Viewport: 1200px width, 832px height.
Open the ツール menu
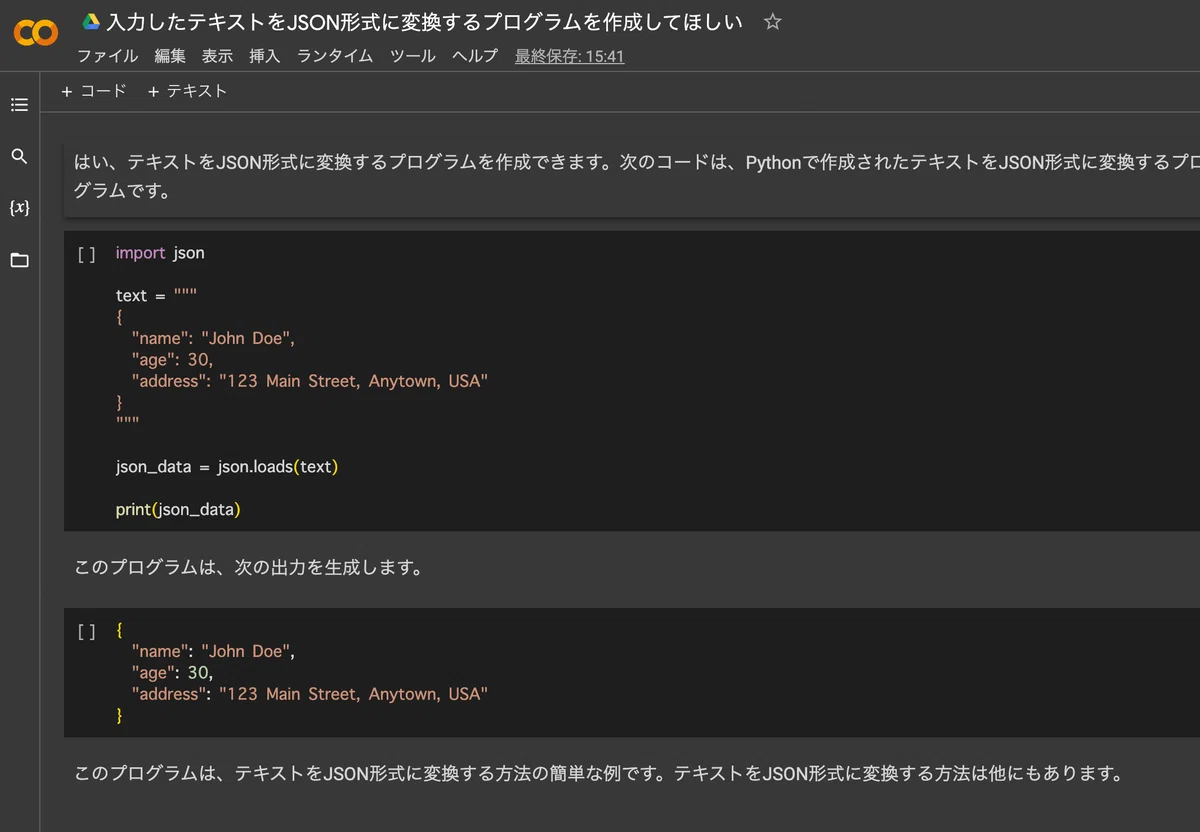(x=413, y=56)
